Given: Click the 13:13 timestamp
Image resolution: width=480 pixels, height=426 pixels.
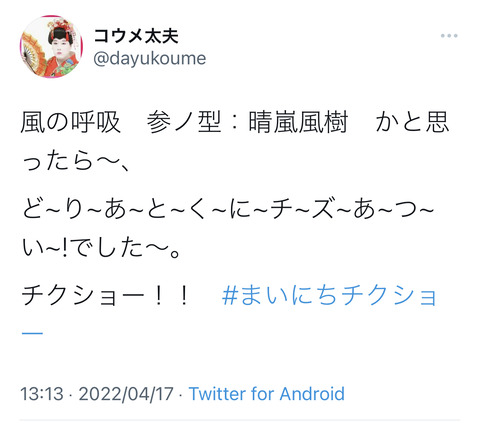Looking at the screenshot, I should [x=42, y=394].
